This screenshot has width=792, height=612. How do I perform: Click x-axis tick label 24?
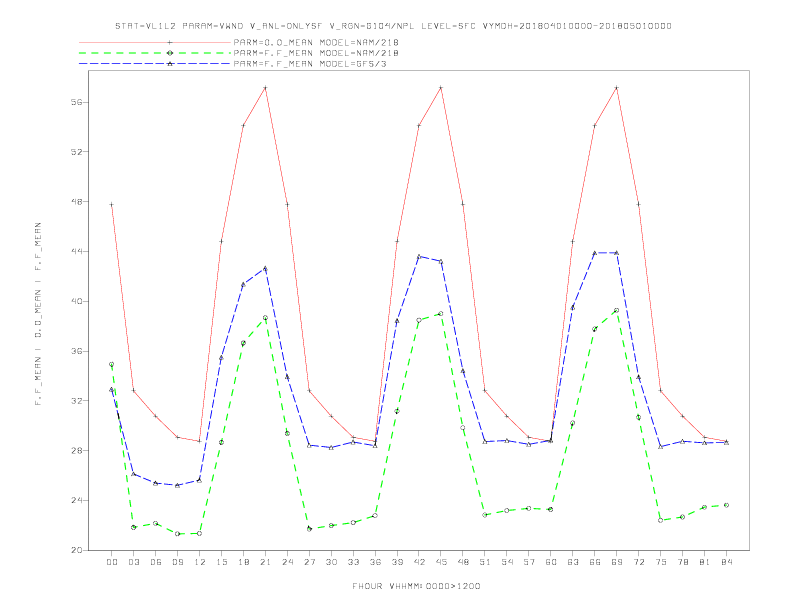point(287,562)
